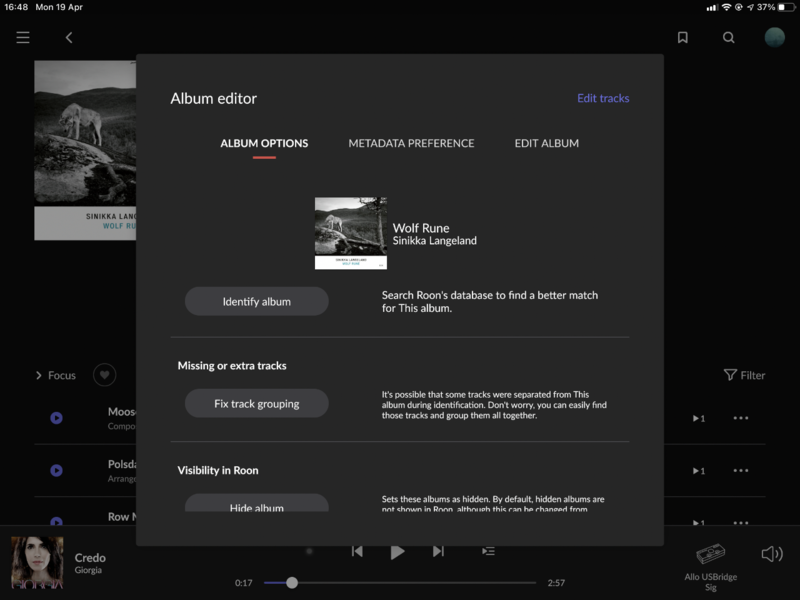Screen dimensions: 800x600
Task: Switch to the Metadata Preference tab
Action: pos(411,143)
